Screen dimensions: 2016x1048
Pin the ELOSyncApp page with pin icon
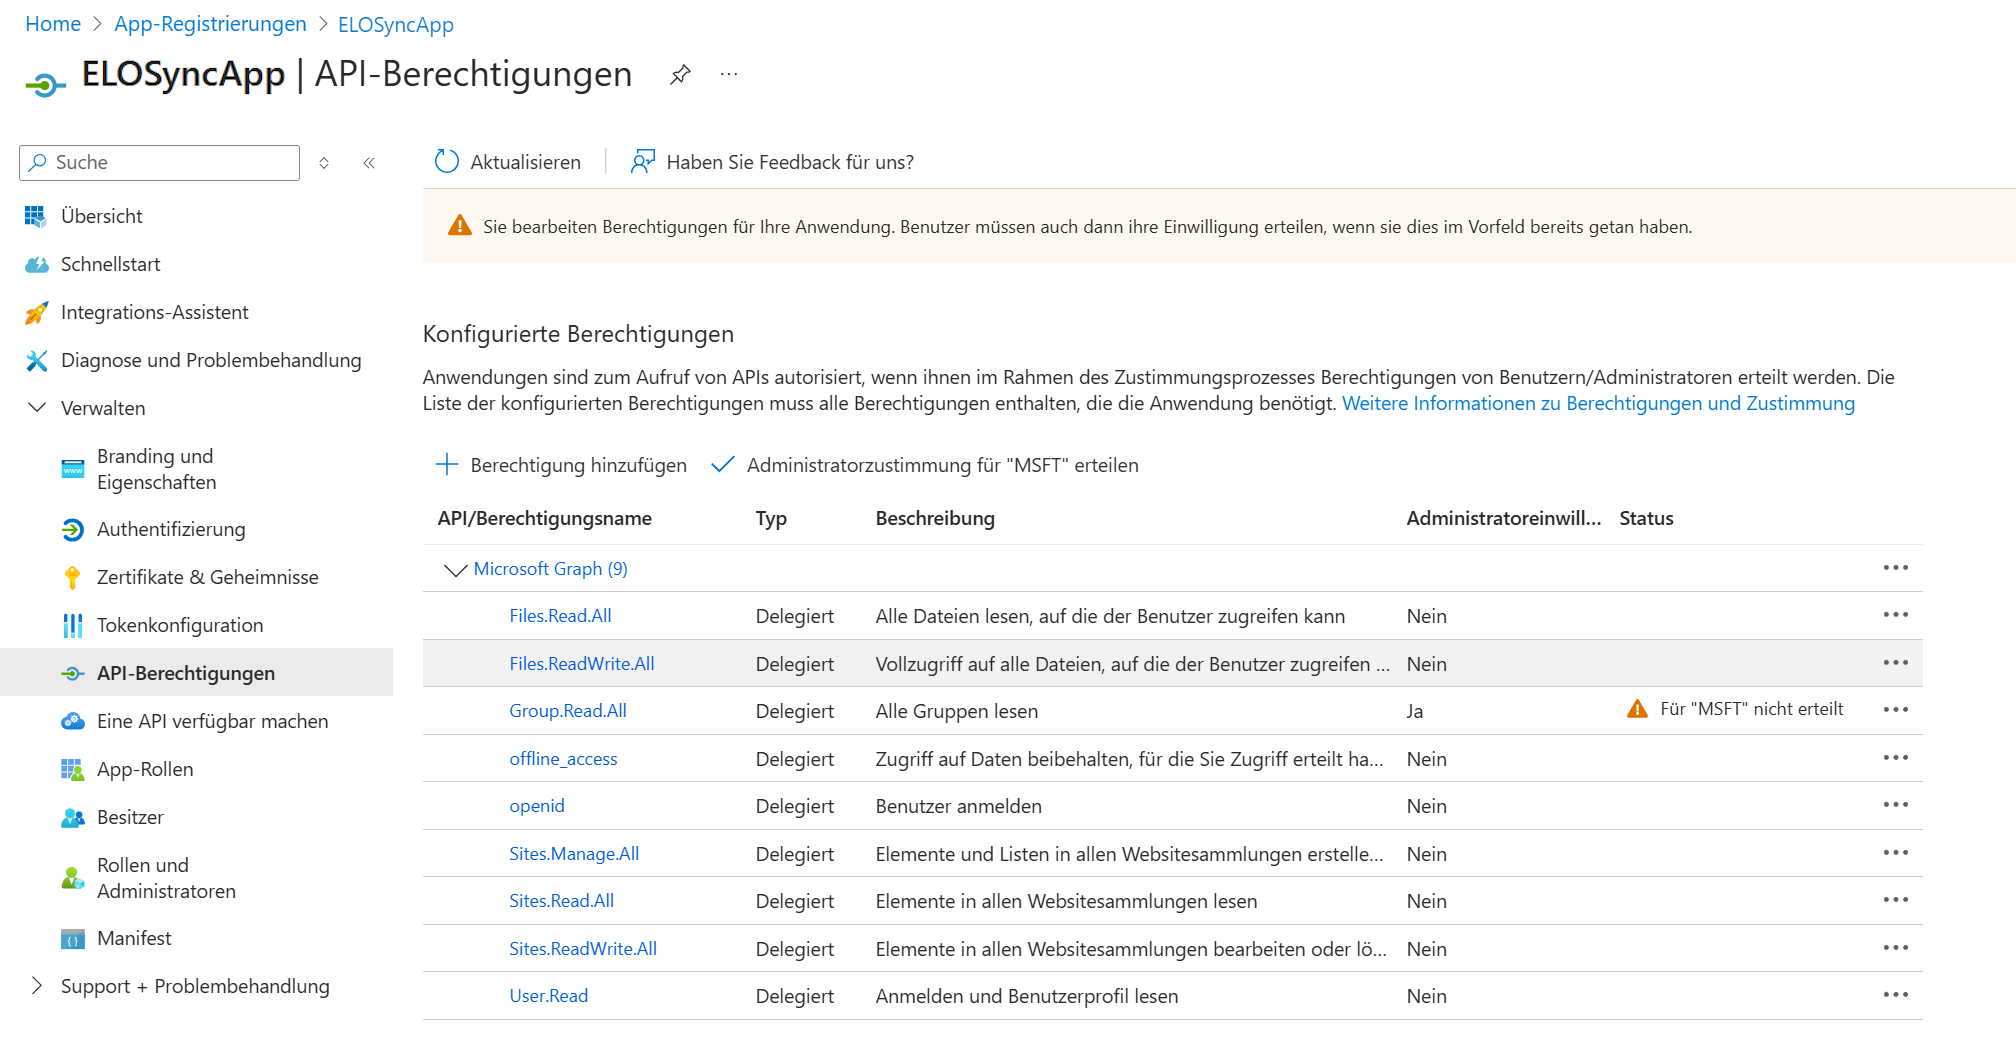tap(680, 75)
